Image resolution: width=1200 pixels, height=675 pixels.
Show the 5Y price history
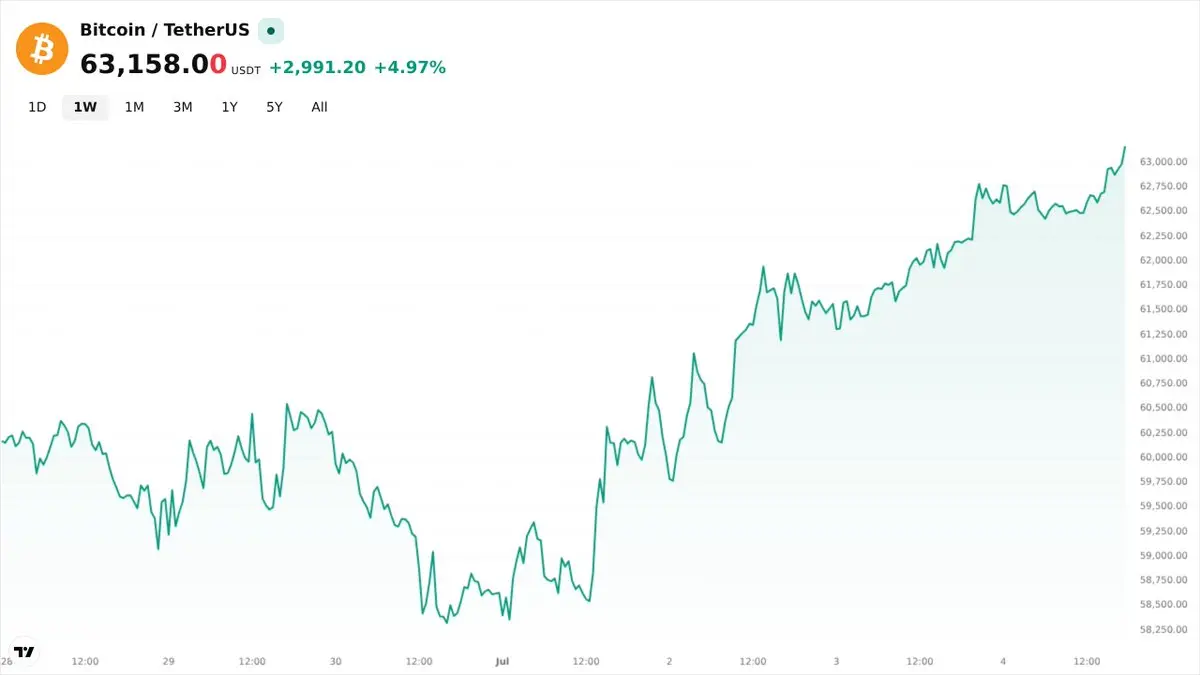(274, 107)
